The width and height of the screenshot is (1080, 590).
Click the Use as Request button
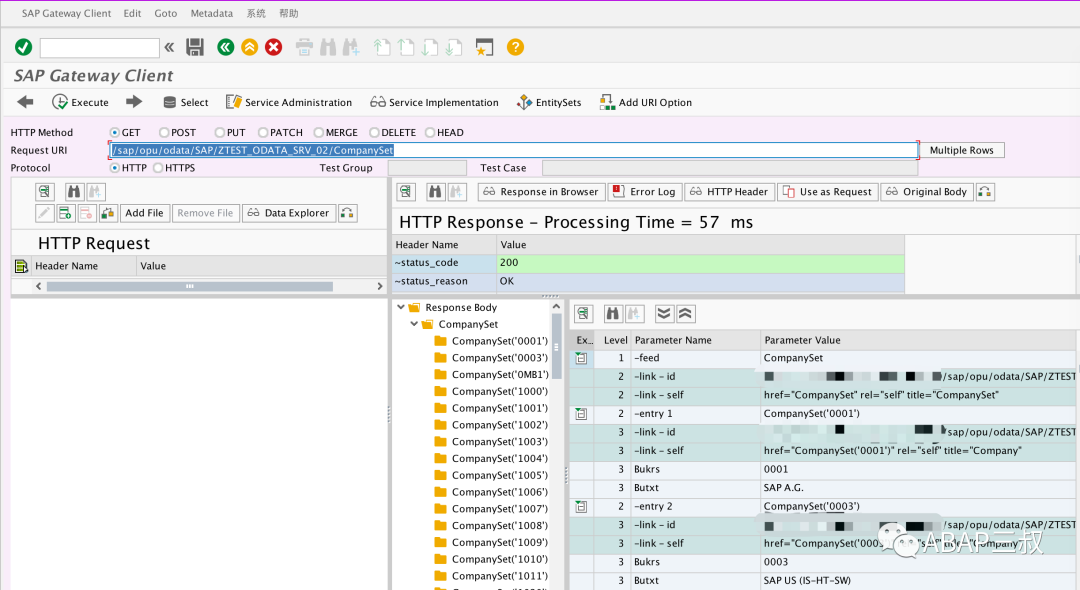click(x=828, y=191)
